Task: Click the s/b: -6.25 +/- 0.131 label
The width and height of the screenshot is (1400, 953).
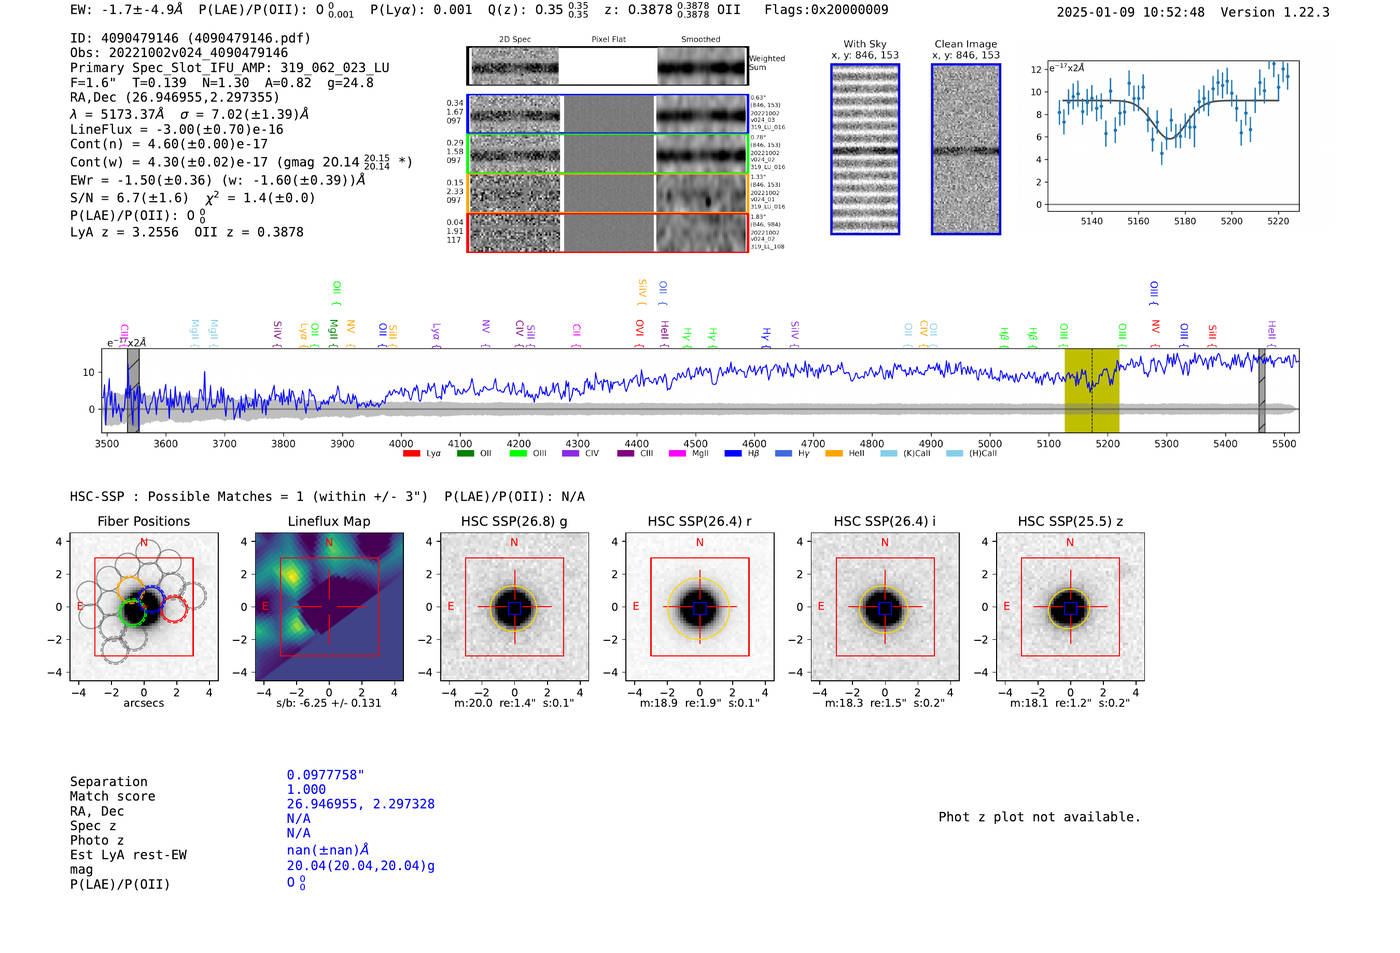Action: pyautogui.click(x=329, y=703)
